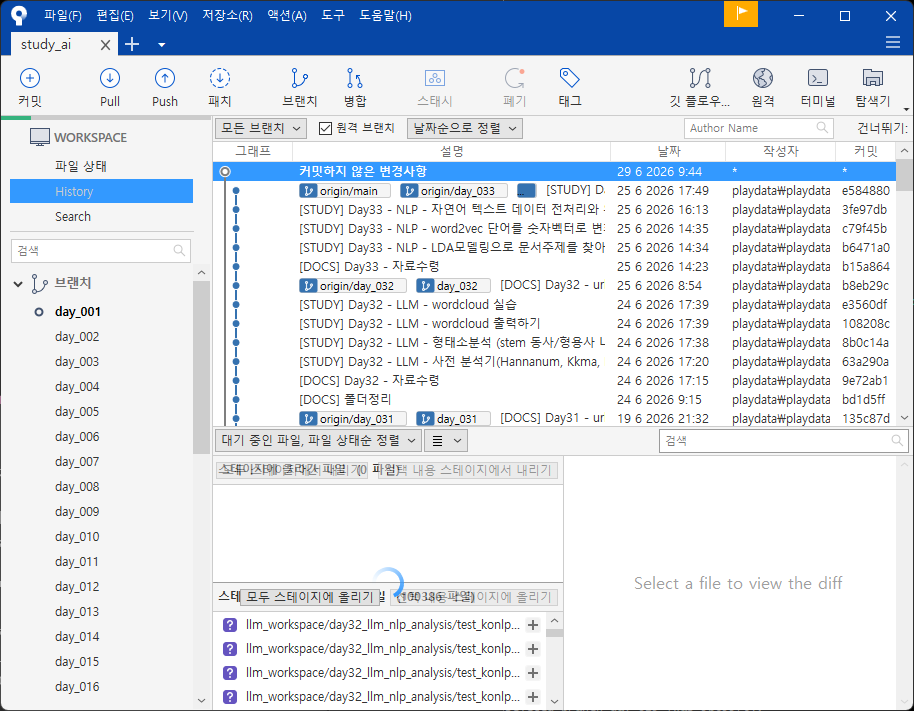Open the Sort by Date (날짜순으로 정렬) dropdown

click(x=465, y=128)
